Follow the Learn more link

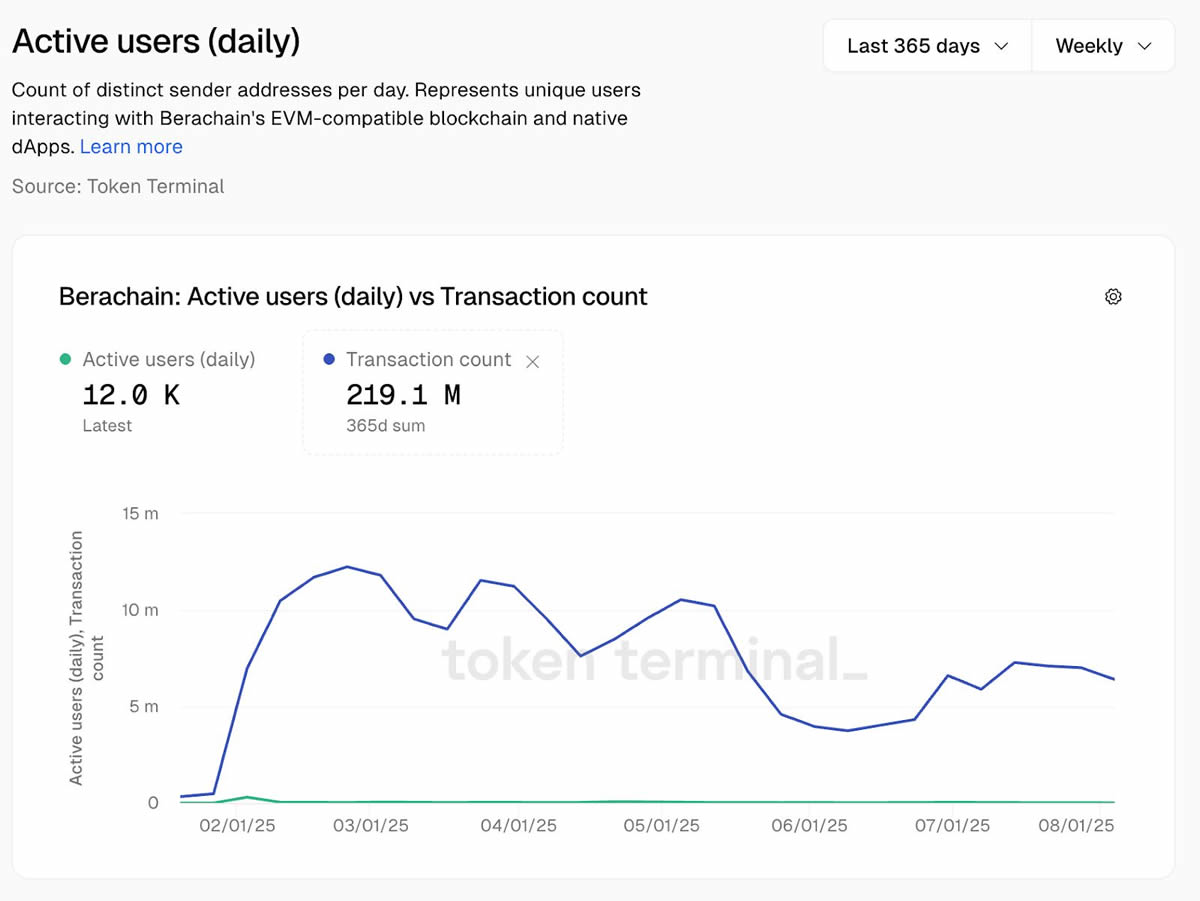pos(131,147)
